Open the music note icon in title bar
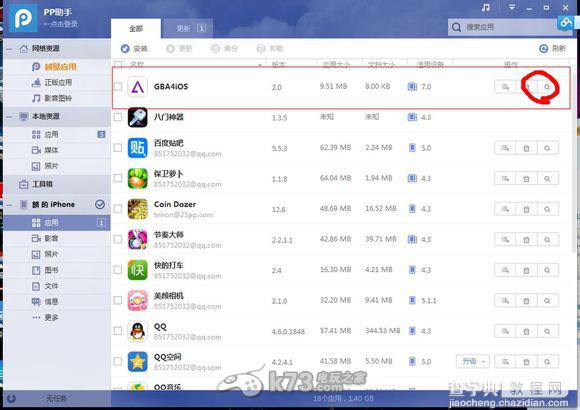The width and height of the screenshot is (580, 410). 486,8
